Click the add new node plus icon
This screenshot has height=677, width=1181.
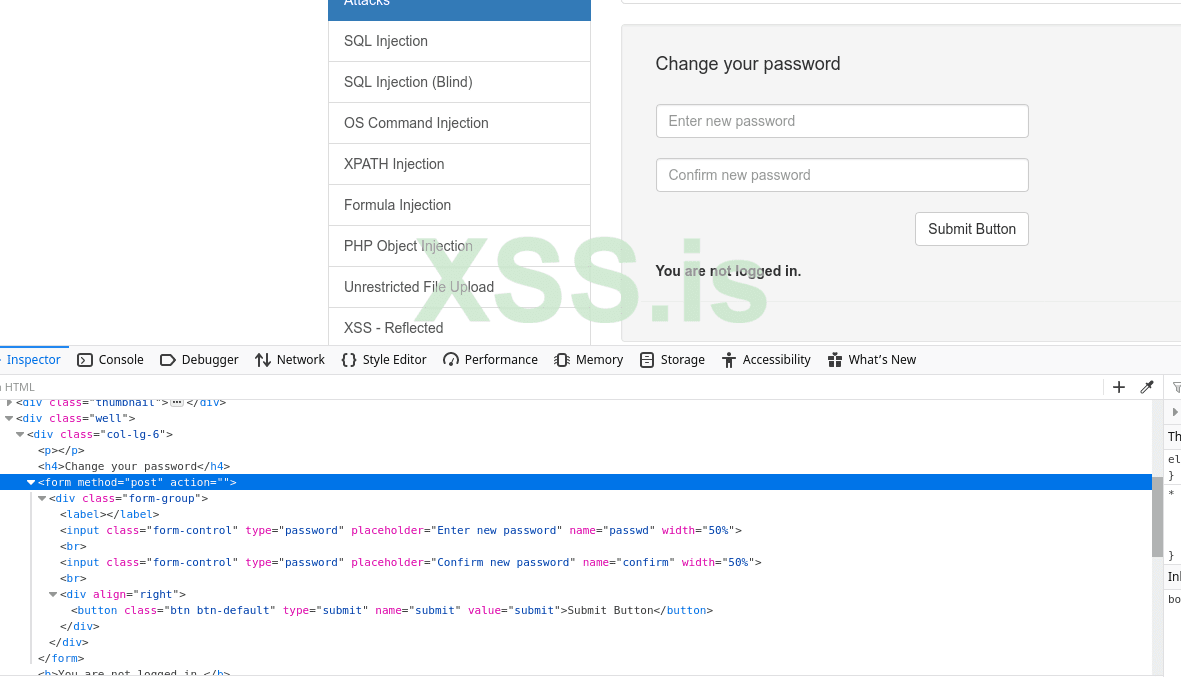[x=1119, y=387]
